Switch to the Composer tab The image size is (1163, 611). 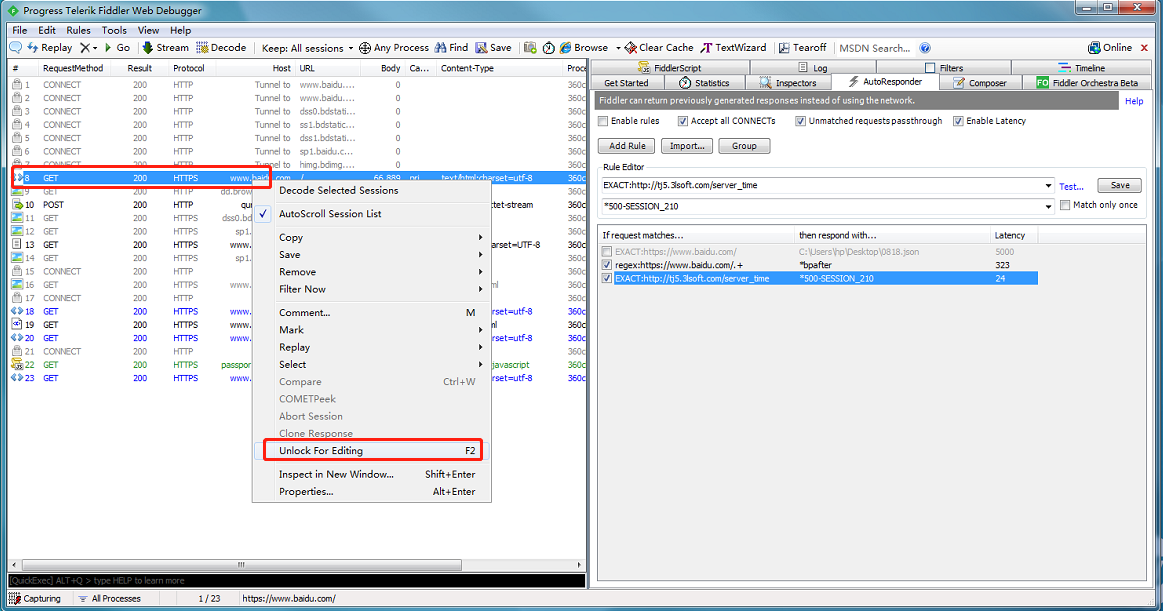(x=981, y=83)
